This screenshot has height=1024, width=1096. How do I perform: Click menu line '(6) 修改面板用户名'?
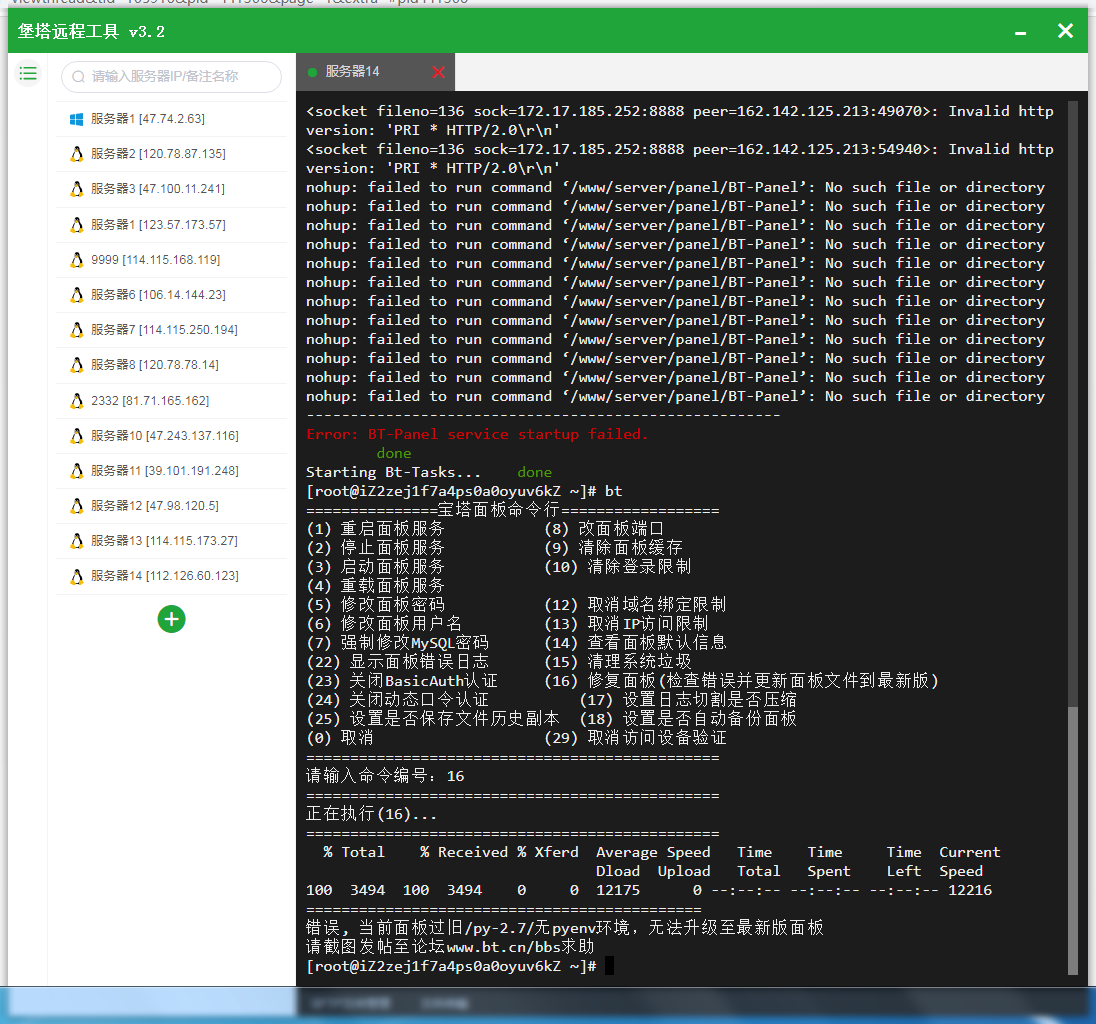click(384, 624)
